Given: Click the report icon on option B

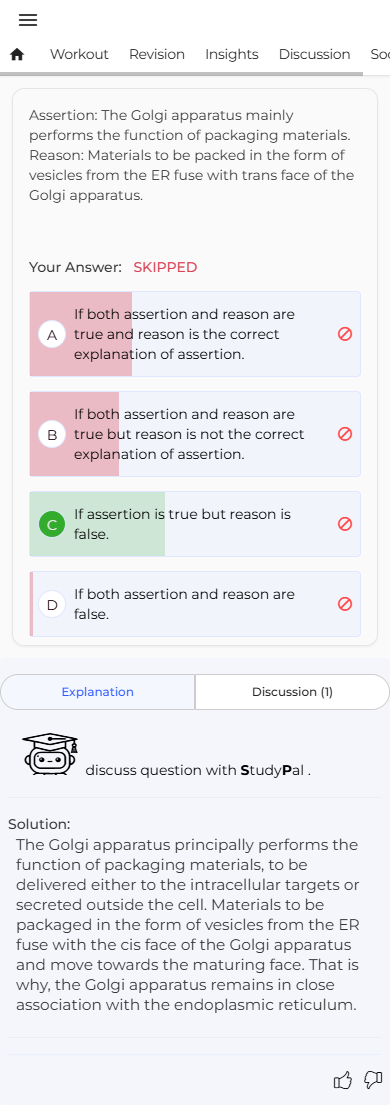Looking at the screenshot, I should pyautogui.click(x=345, y=434).
